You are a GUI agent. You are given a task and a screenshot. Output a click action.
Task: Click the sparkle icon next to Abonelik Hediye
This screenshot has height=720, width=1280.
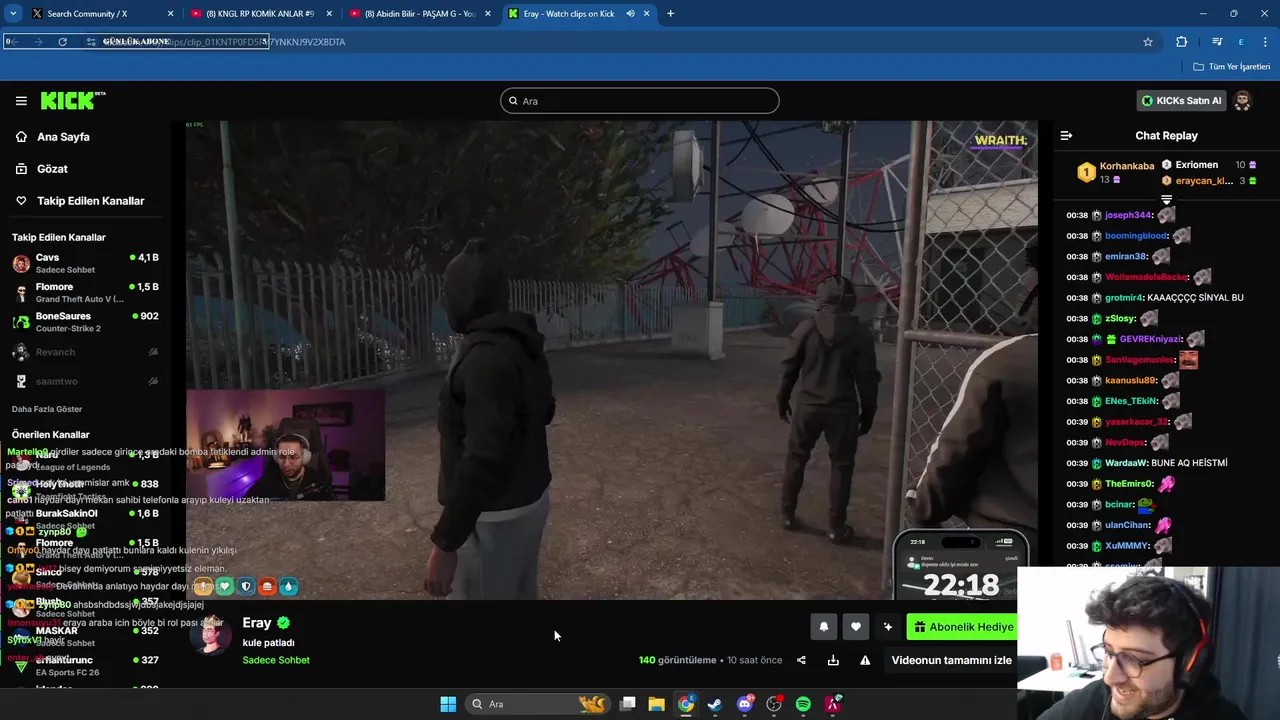coord(888,627)
